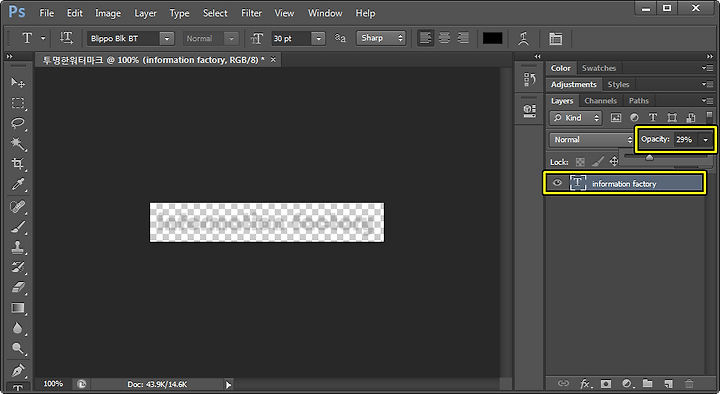The width and height of the screenshot is (720, 394).
Task: Lock layer position
Action: (x=614, y=162)
